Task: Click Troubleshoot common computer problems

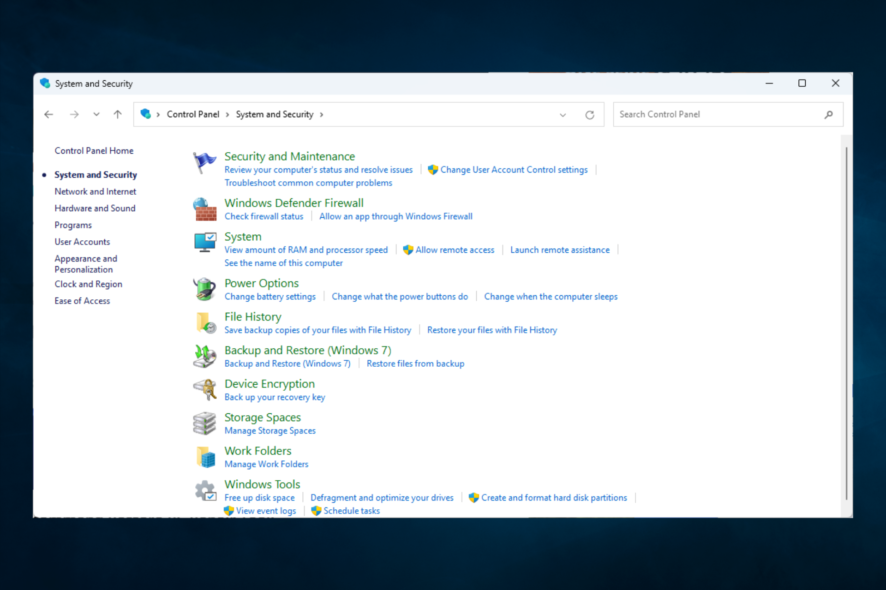Action: (x=308, y=183)
